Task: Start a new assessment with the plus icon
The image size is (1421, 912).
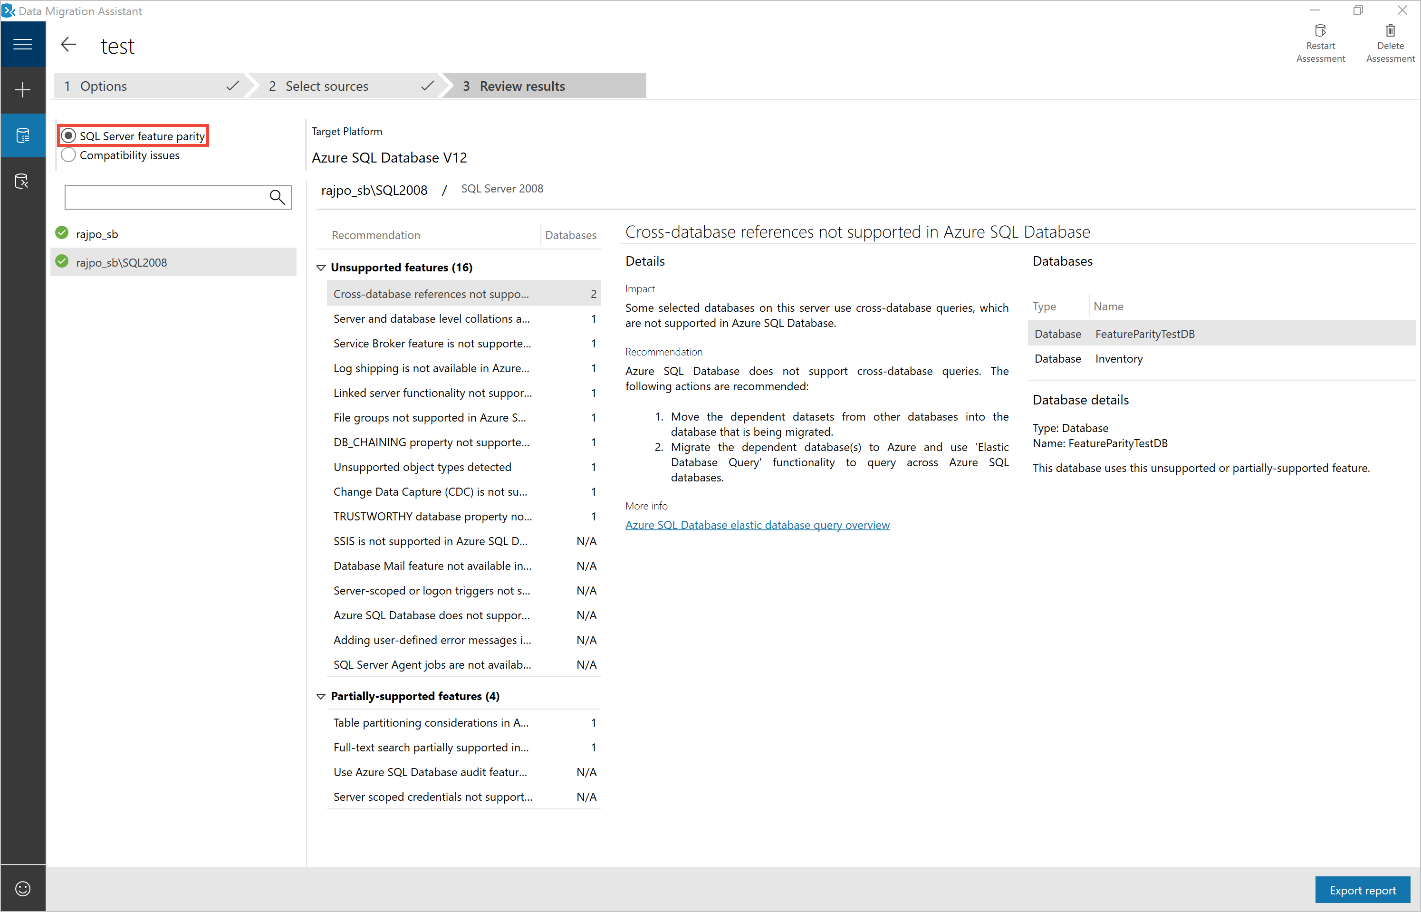Action: [22, 90]
